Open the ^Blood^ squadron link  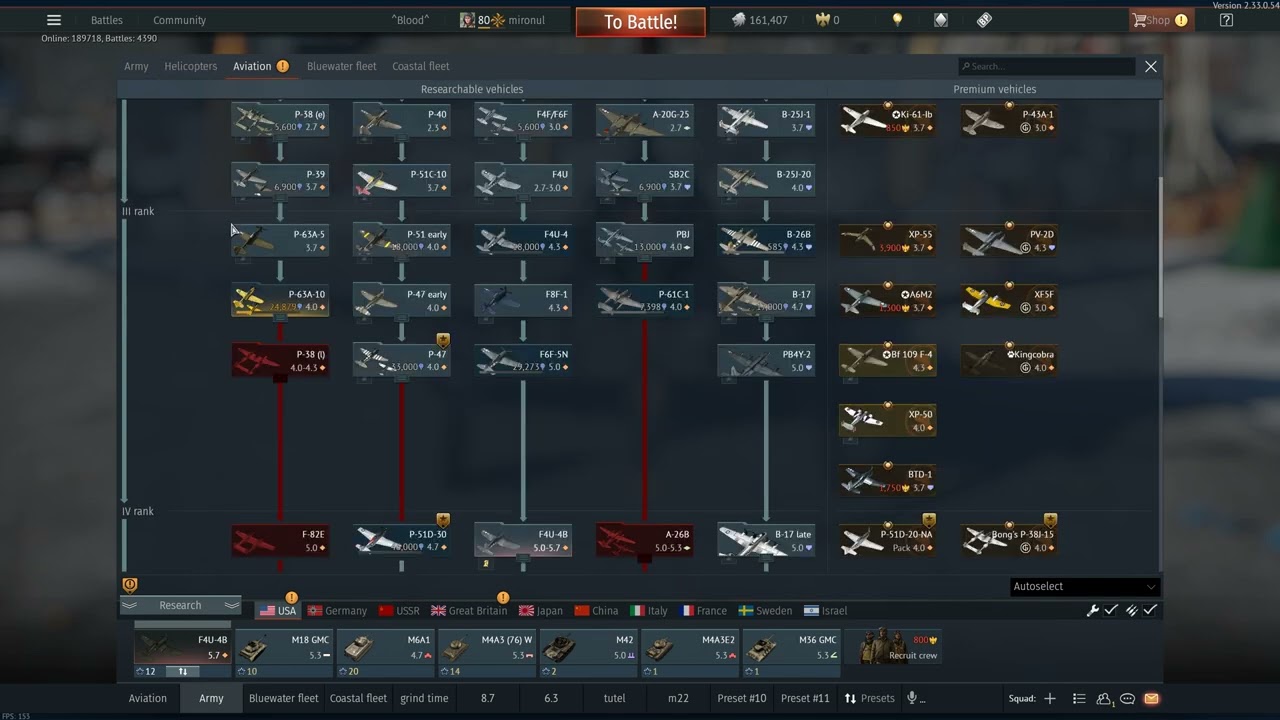410,20
